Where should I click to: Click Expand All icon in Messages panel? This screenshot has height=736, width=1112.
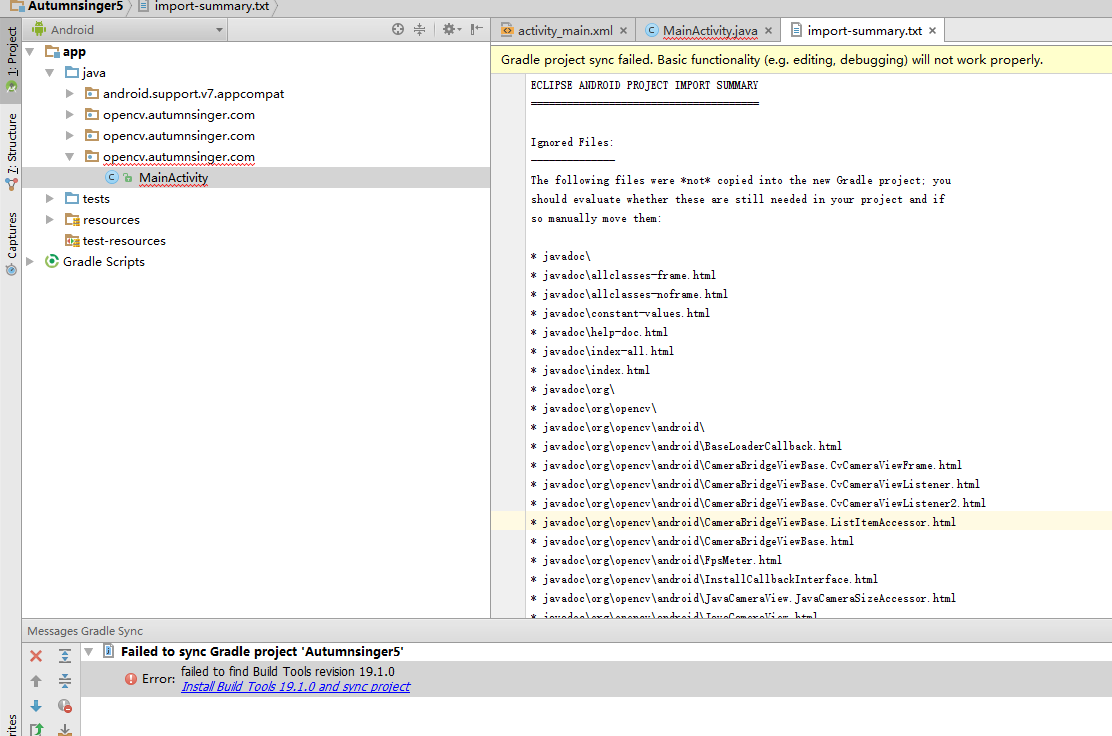(x=65, y=656)
